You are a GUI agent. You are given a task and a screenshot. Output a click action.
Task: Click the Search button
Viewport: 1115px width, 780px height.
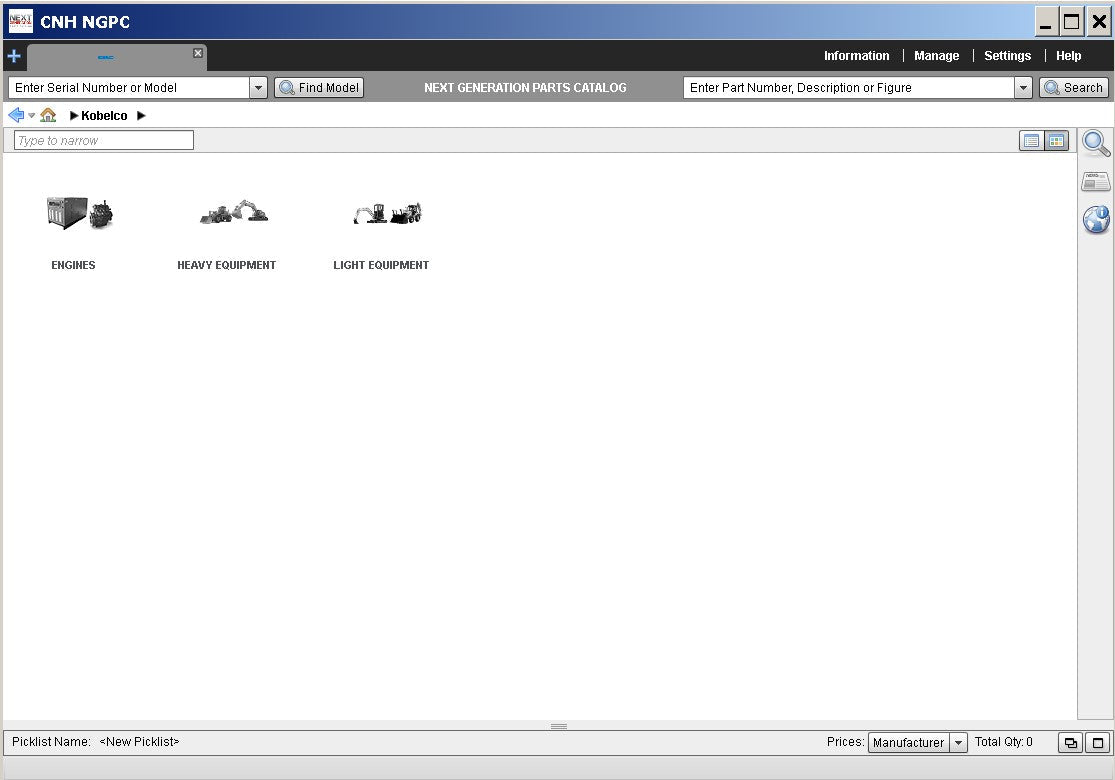1074,88
